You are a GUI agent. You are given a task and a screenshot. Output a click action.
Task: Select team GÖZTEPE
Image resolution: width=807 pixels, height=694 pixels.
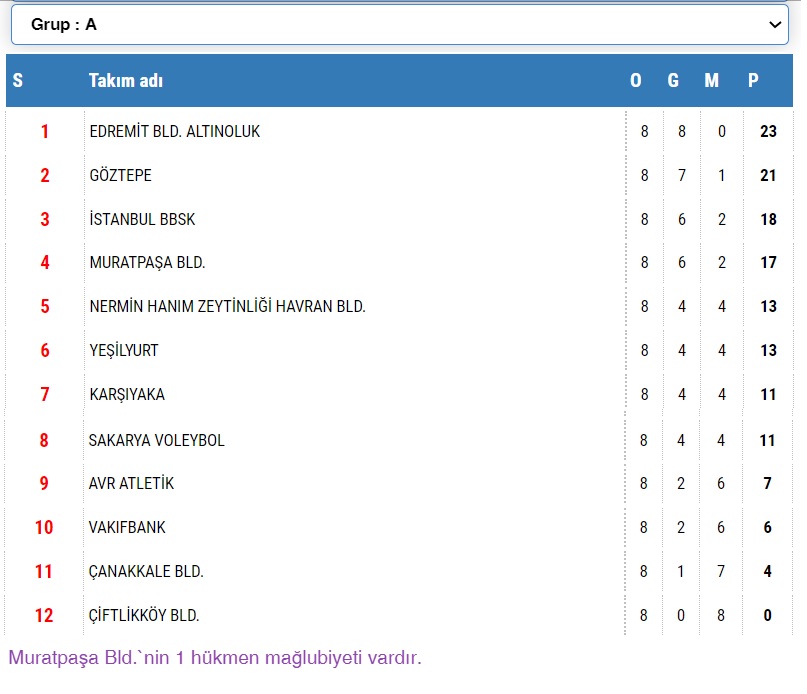pos(120,175)
